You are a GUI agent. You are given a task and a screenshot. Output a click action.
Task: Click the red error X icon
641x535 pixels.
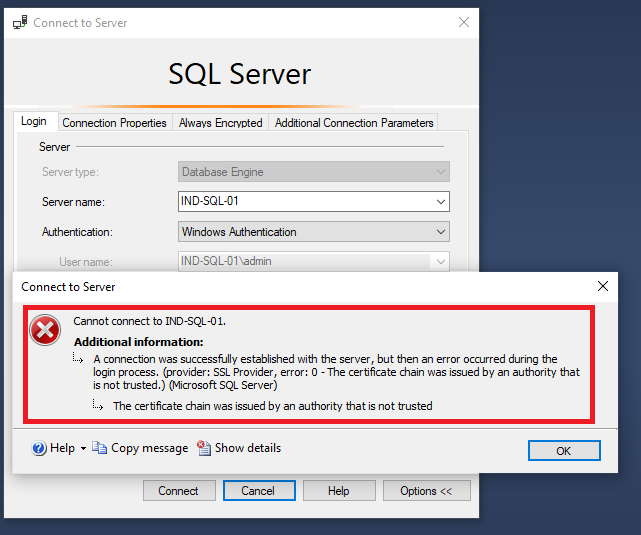pyautogui.click(x=45, y=330)
